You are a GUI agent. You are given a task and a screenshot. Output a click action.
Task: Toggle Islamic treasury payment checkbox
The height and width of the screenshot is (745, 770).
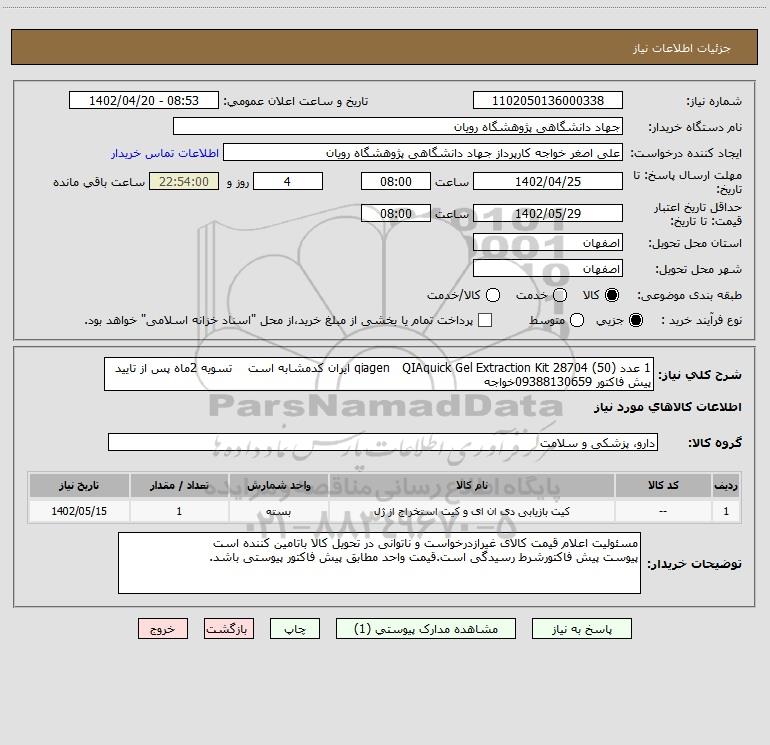(485, 320)
